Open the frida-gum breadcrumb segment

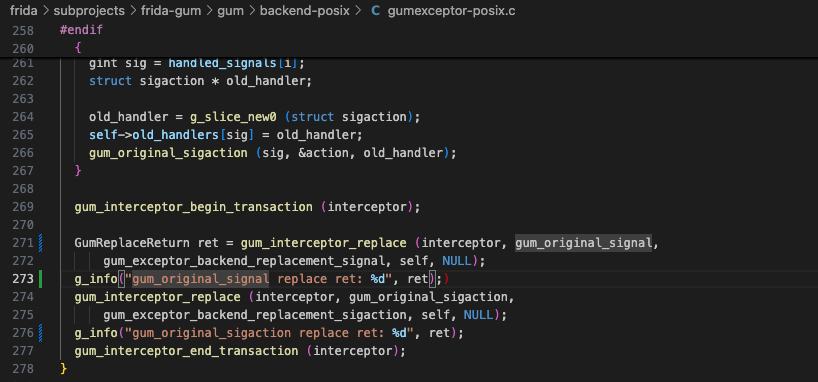click(x=171, y=10)
